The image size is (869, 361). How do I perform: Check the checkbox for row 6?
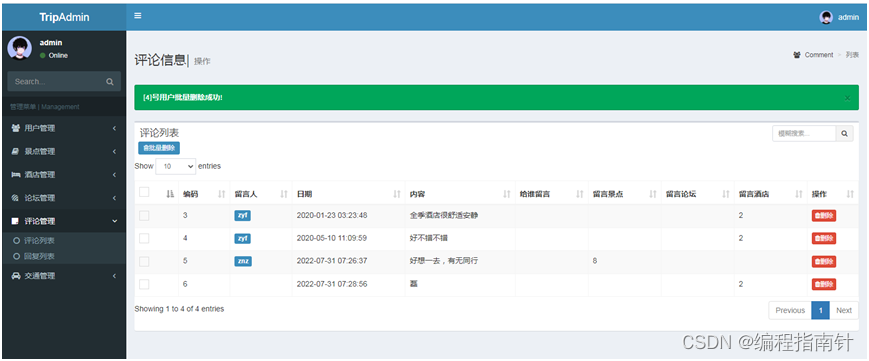(x=144, y=284)
